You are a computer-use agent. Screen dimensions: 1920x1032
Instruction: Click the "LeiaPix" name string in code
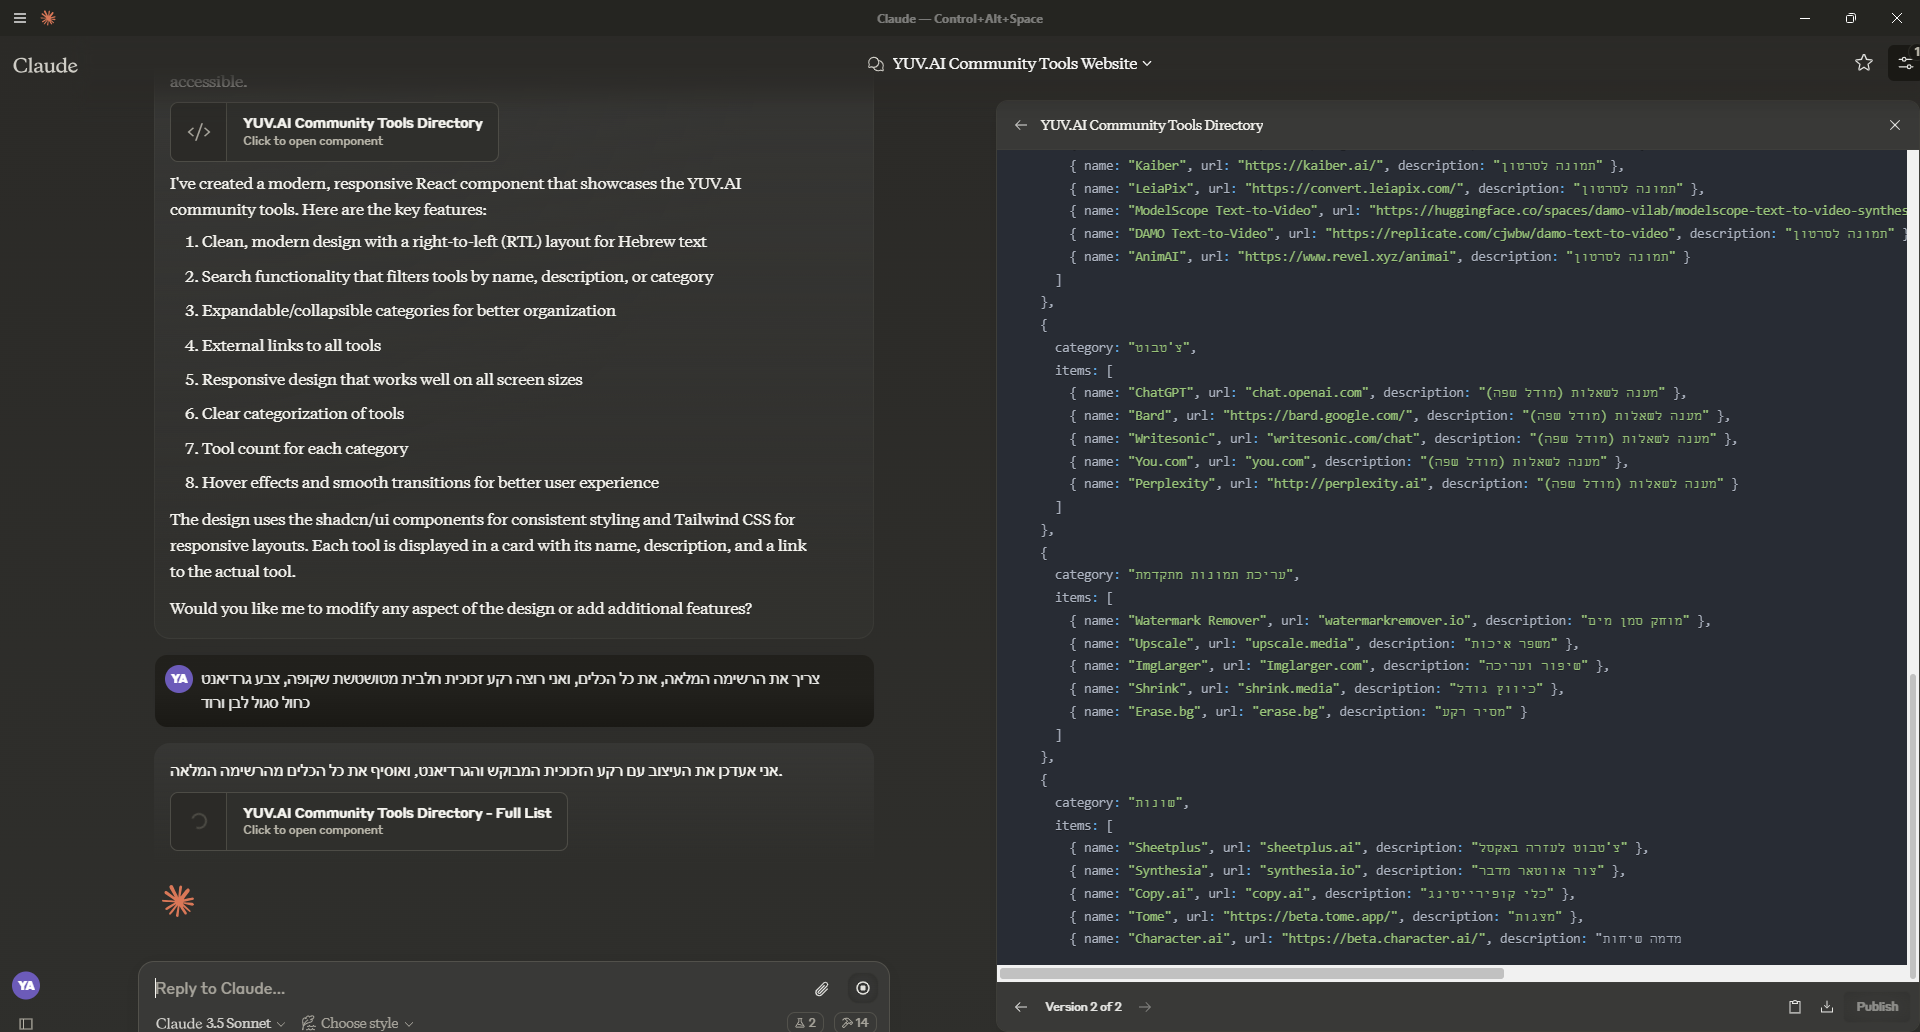[x=1160, y=188]
